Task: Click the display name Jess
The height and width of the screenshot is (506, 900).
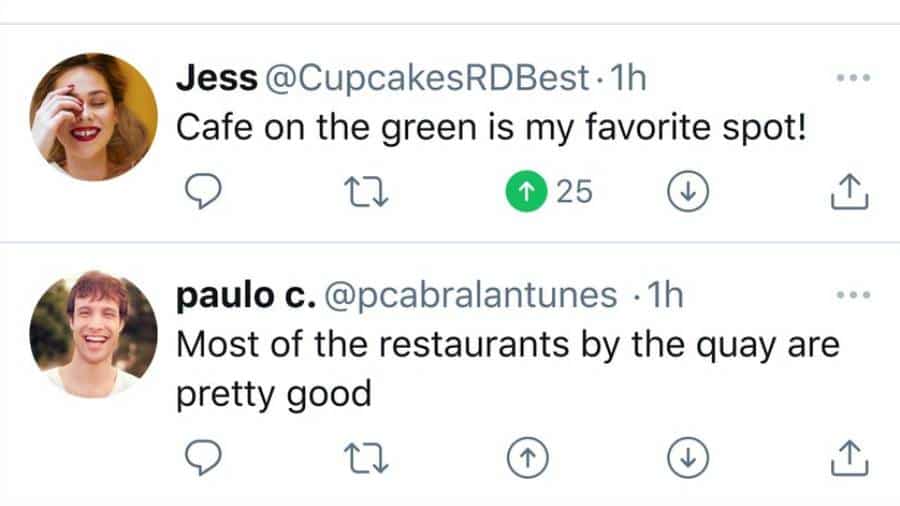Action: [215, 80]
